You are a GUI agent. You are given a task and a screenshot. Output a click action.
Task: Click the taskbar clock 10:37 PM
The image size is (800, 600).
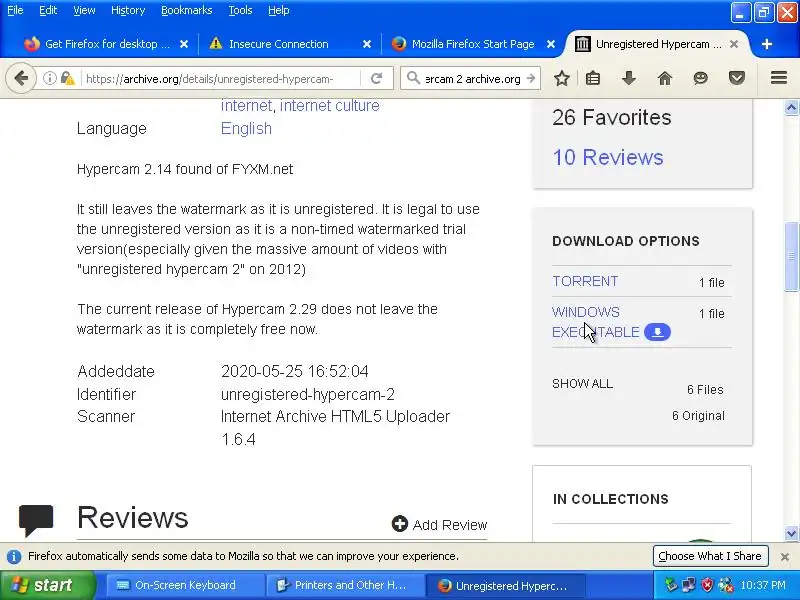pos(763,585)
